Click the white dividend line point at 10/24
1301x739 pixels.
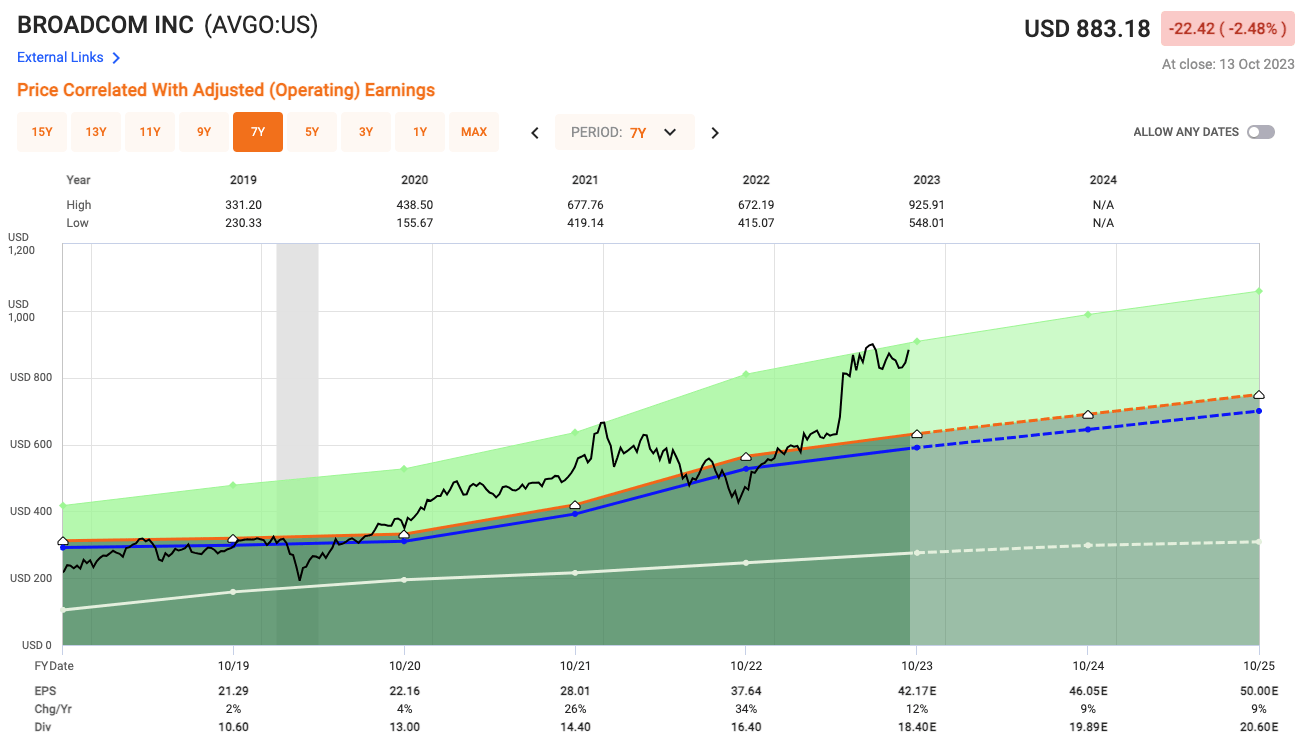click(1088, 545)
